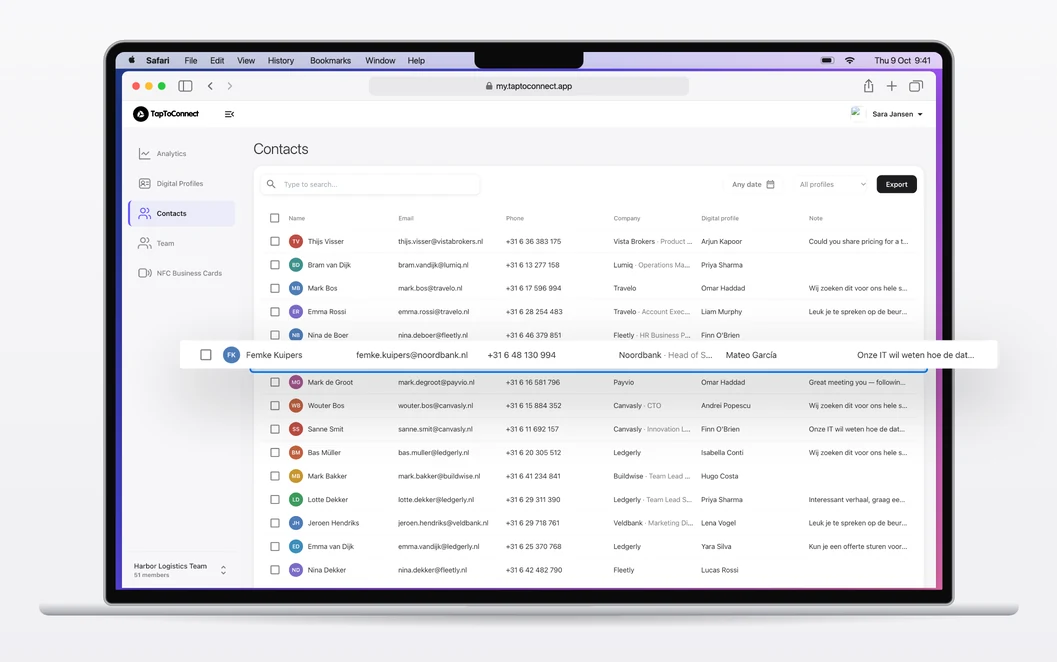
Task: Open the Safari File menu
Action: click(x=191, y=61)
